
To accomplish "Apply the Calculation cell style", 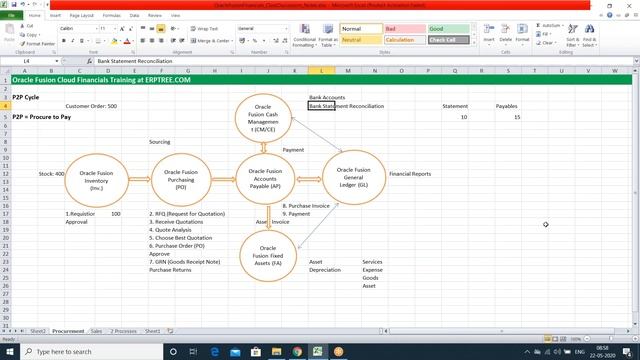I will (x=405, y=40).
